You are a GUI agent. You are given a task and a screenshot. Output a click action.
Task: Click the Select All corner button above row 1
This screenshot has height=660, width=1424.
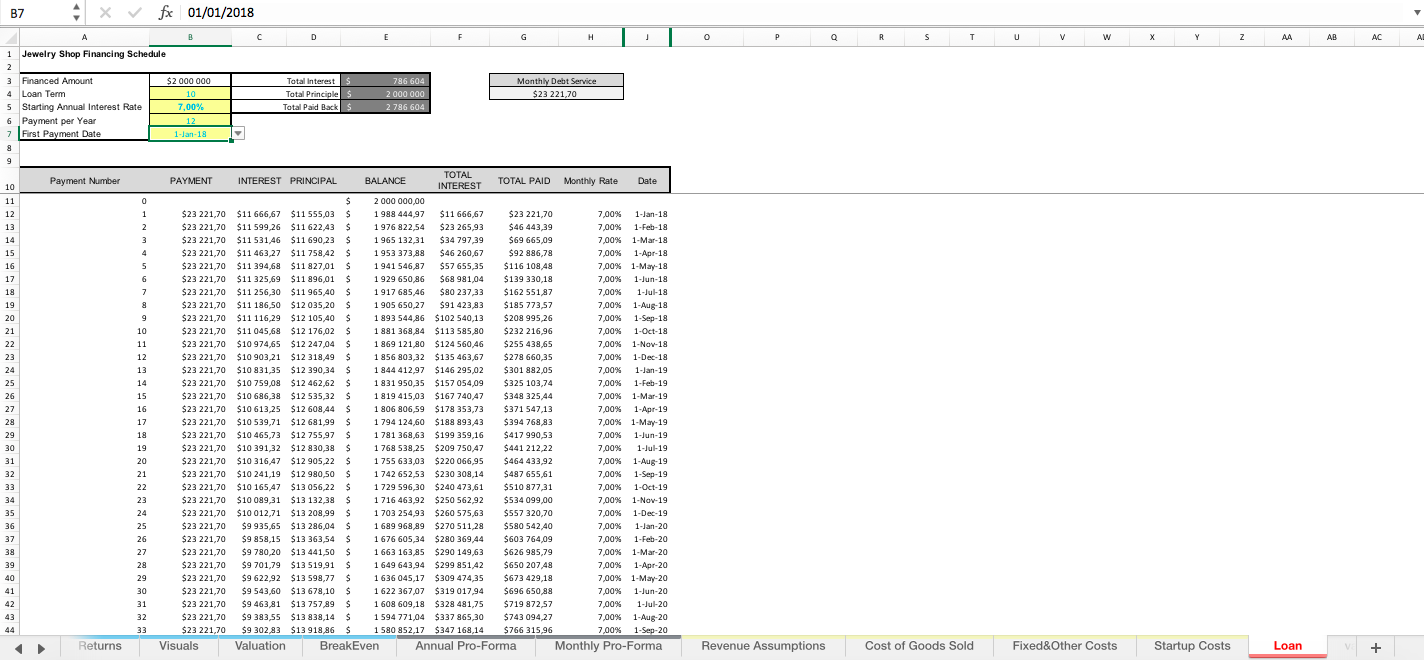click(x=10, y=36)
